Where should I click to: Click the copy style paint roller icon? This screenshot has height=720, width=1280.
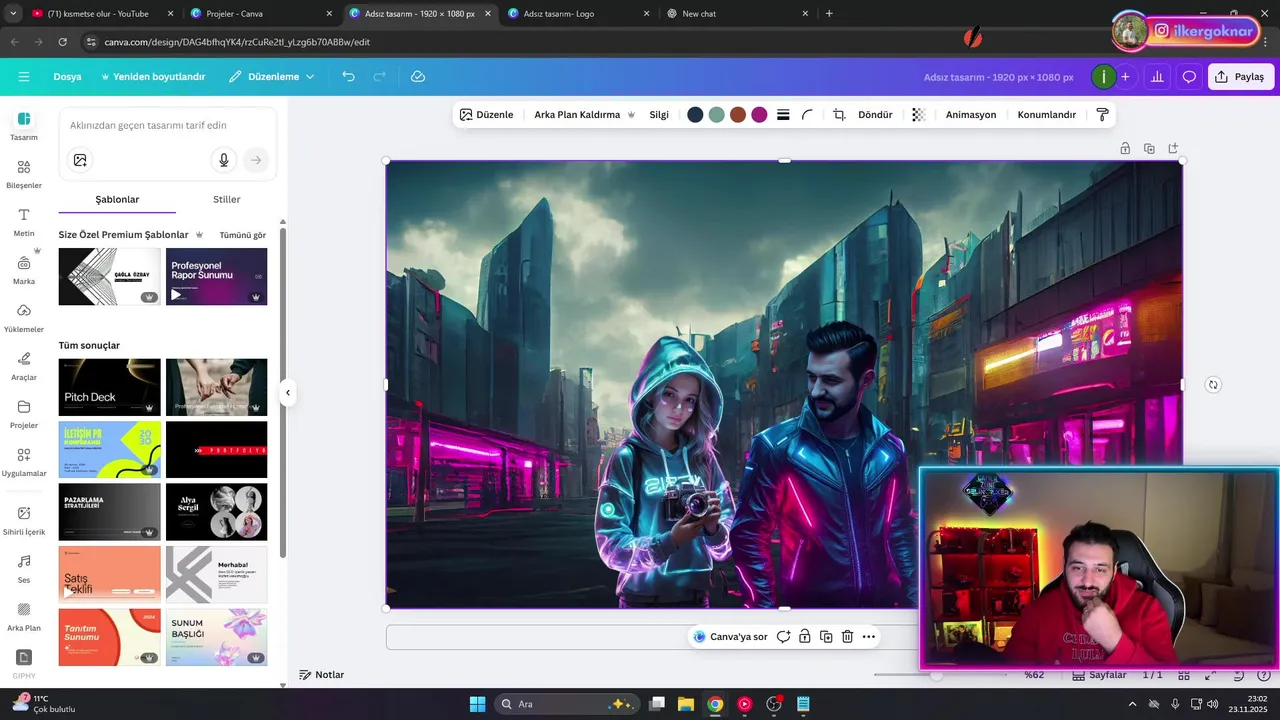click(1102, 115)
